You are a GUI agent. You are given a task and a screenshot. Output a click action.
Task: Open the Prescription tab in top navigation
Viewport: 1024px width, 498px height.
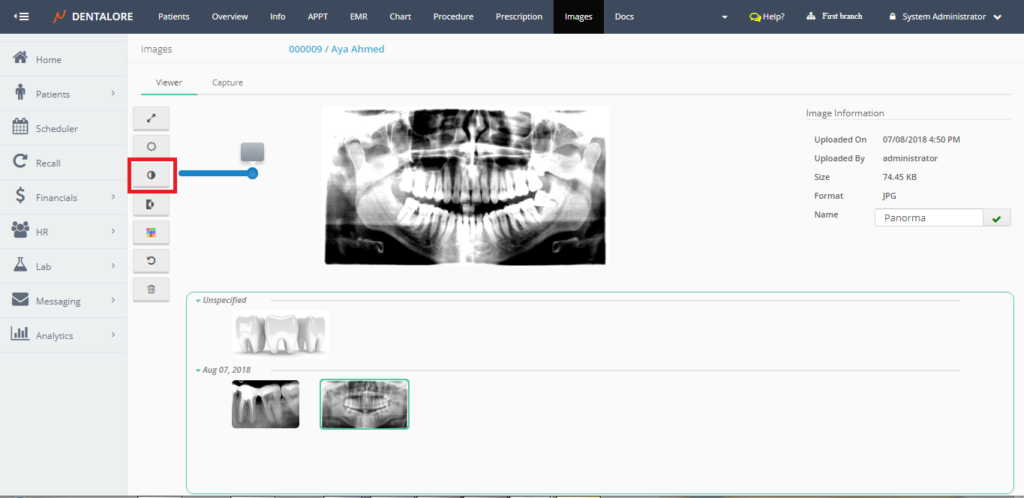pyautogui.click(x=519, y=17)
